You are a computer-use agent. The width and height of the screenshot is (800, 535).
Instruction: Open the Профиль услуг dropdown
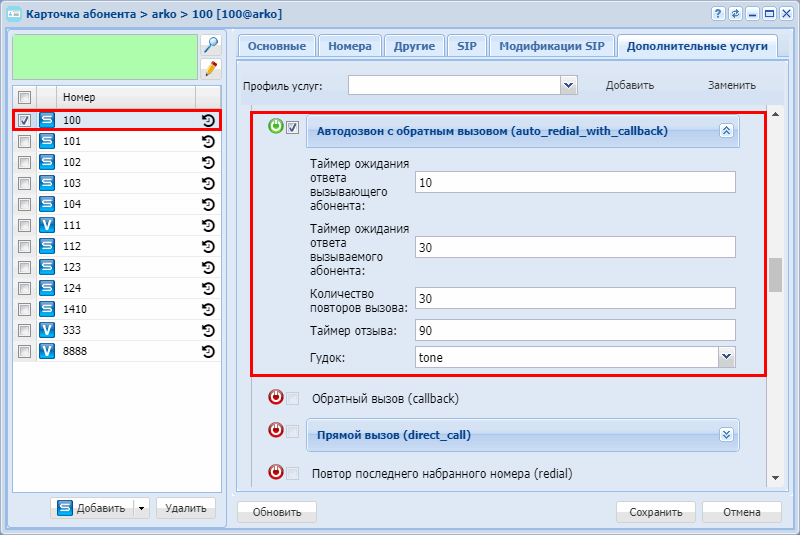tap(568, 85)
